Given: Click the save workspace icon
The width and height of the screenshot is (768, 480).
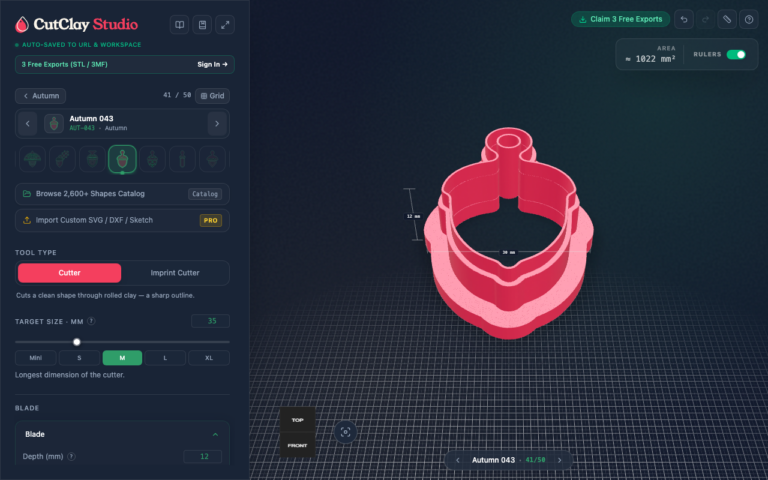Looking at the screenshot, I should click(202, 25).
